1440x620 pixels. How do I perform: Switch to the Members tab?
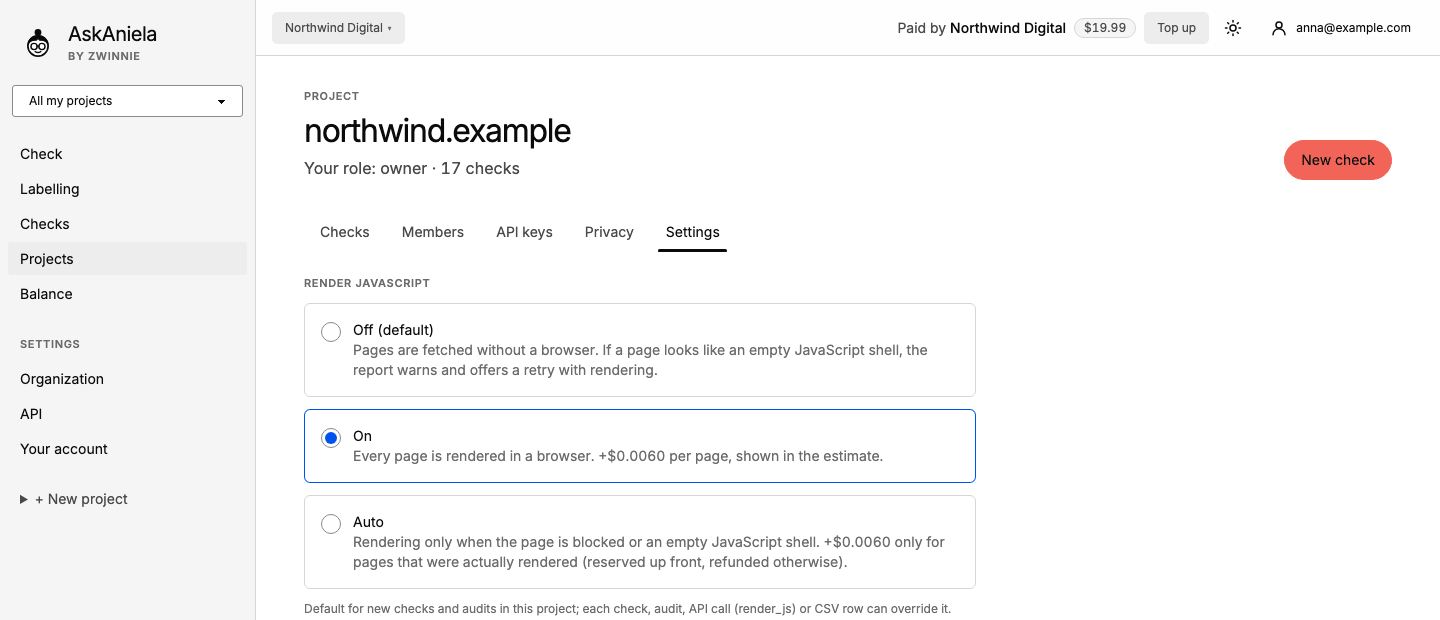coord(433,232)
